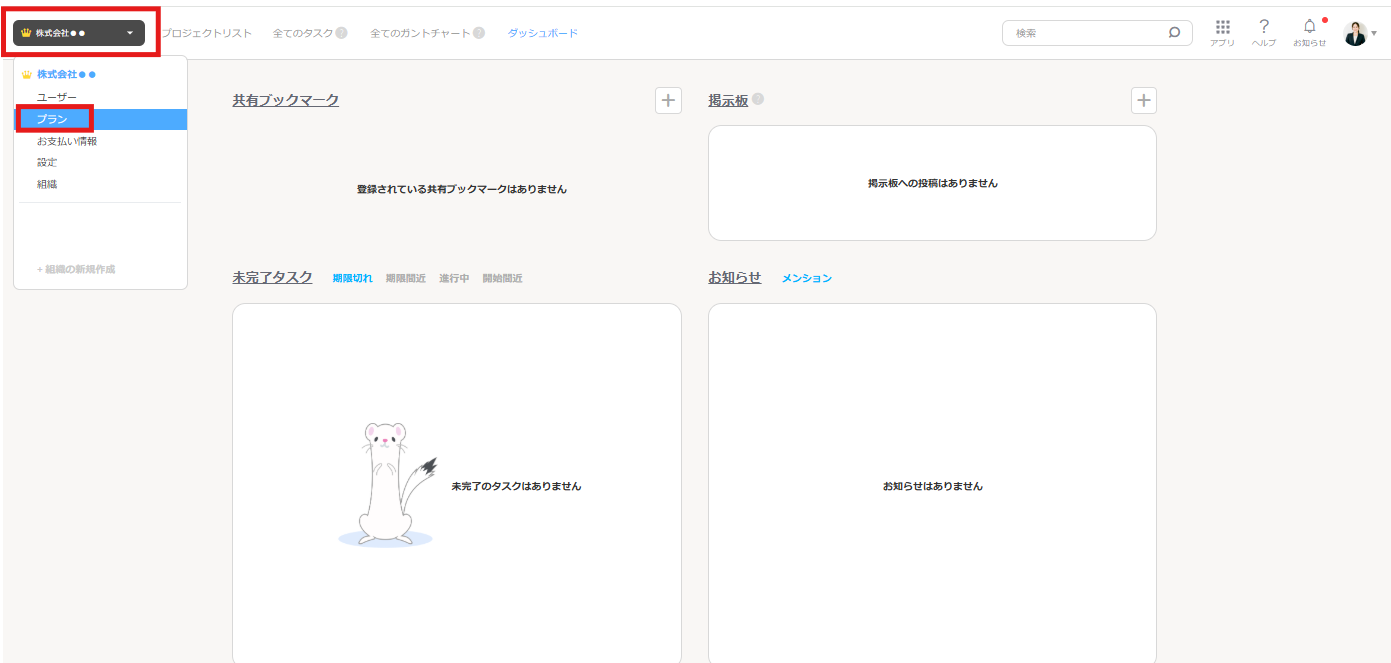The width and height of the screenshot is (1391, 663).
Task: Click help badge beside 全てのタスク
Action: click(x=342, y=33)
